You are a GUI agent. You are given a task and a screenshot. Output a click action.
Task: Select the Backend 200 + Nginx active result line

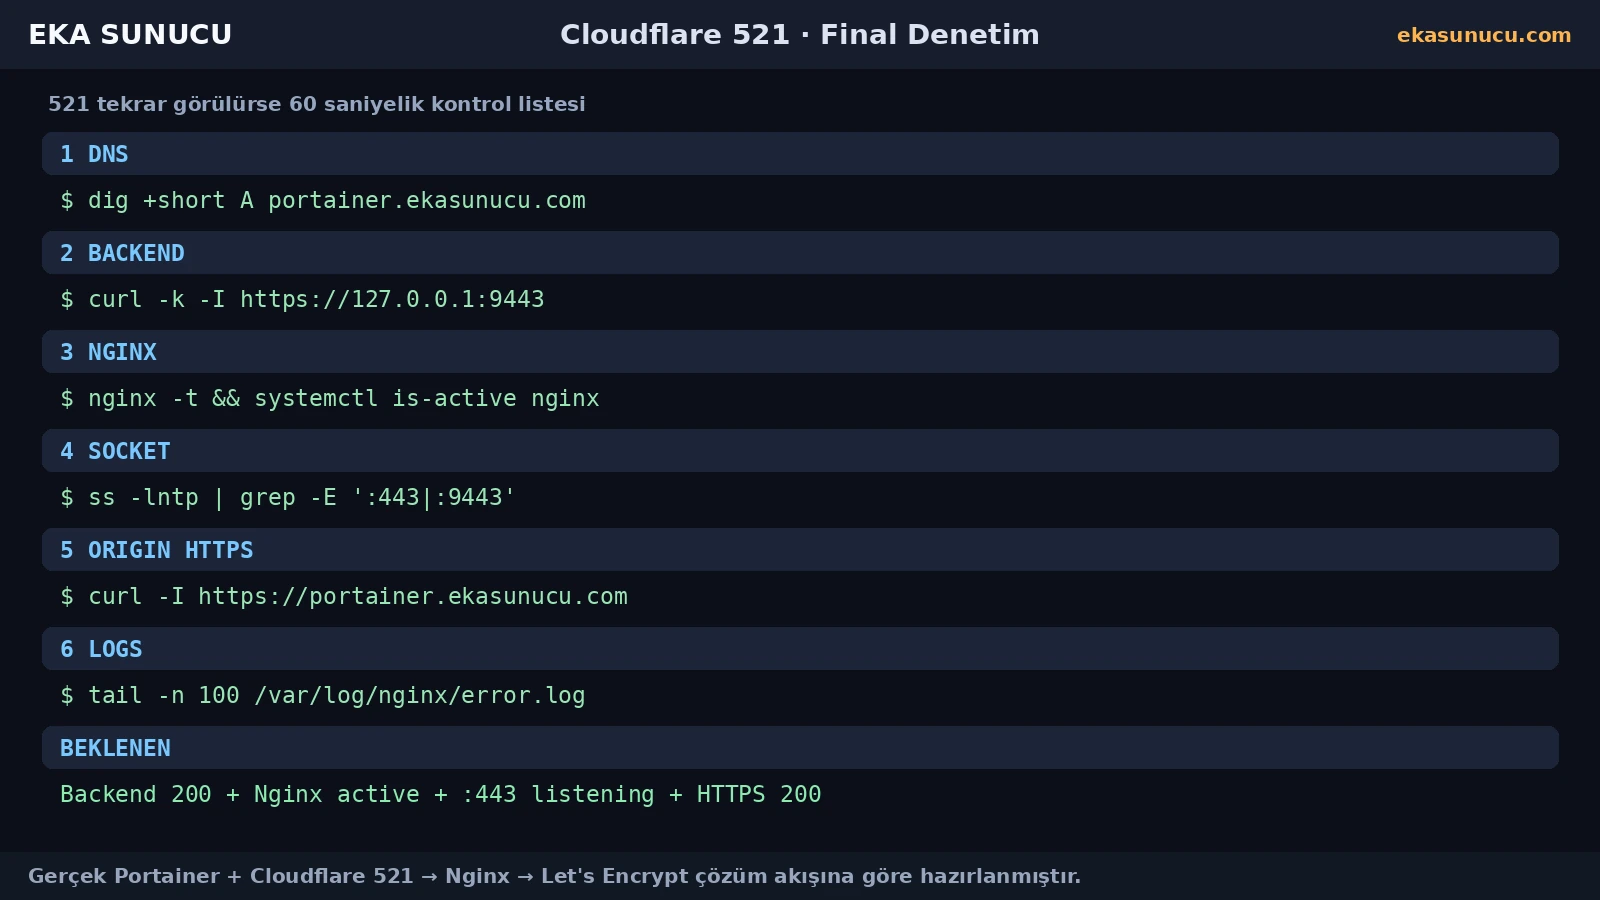click(441, 794)
